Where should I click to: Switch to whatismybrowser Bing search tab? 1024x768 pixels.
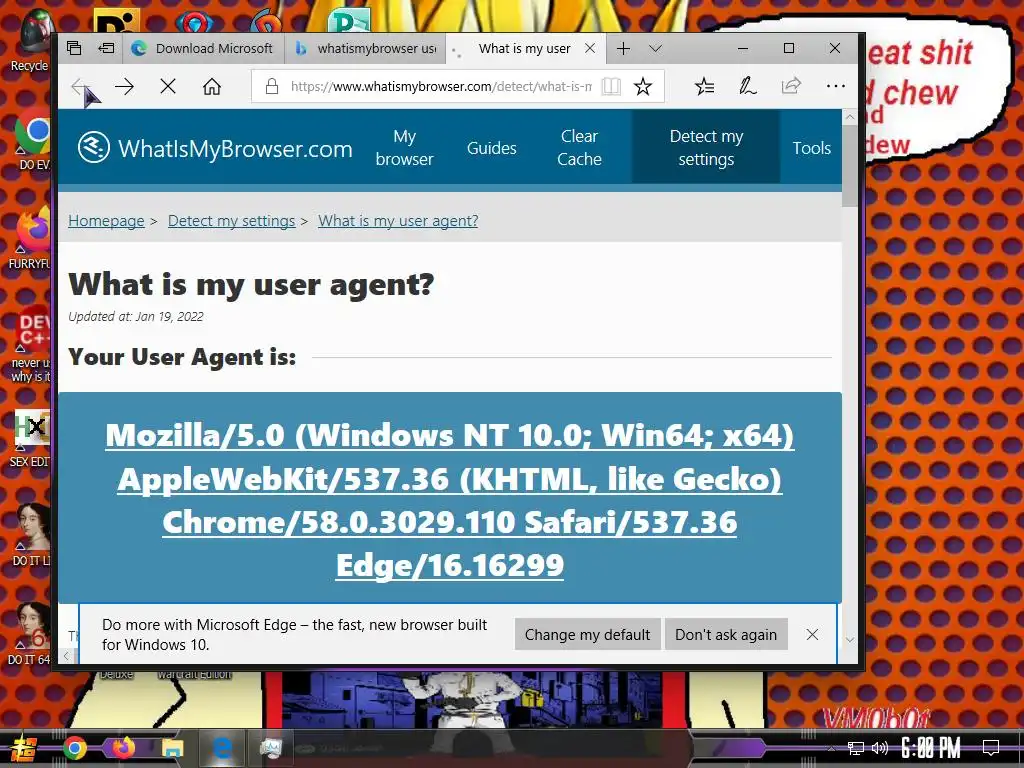[x=366, y=48]
